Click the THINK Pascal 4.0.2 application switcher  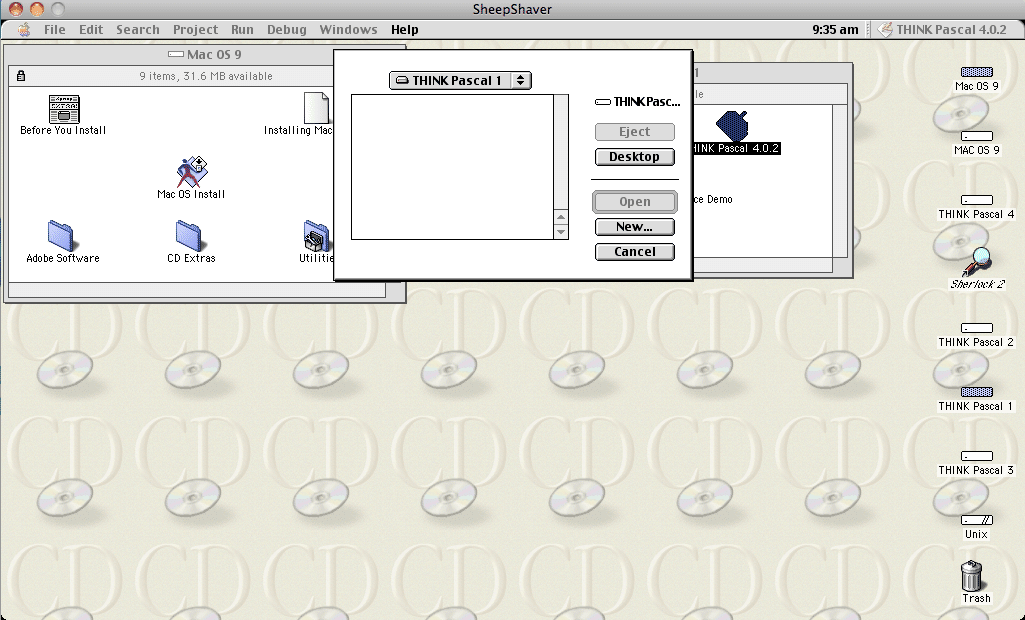pyautogui.click(x=942, y=29)
